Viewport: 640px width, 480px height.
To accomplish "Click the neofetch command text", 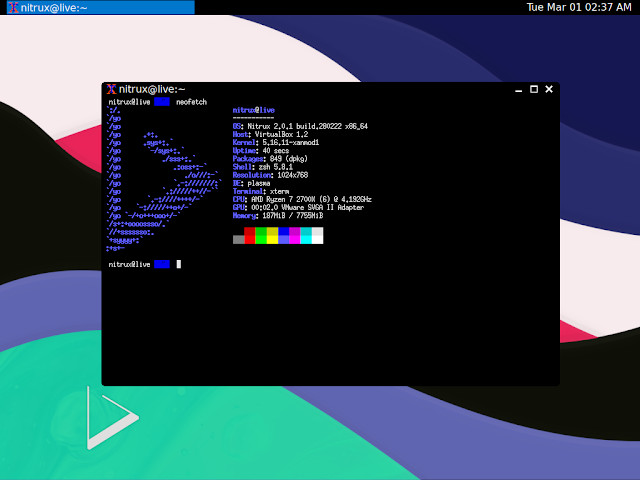I will pyautogui.click(x=191, y=102).
